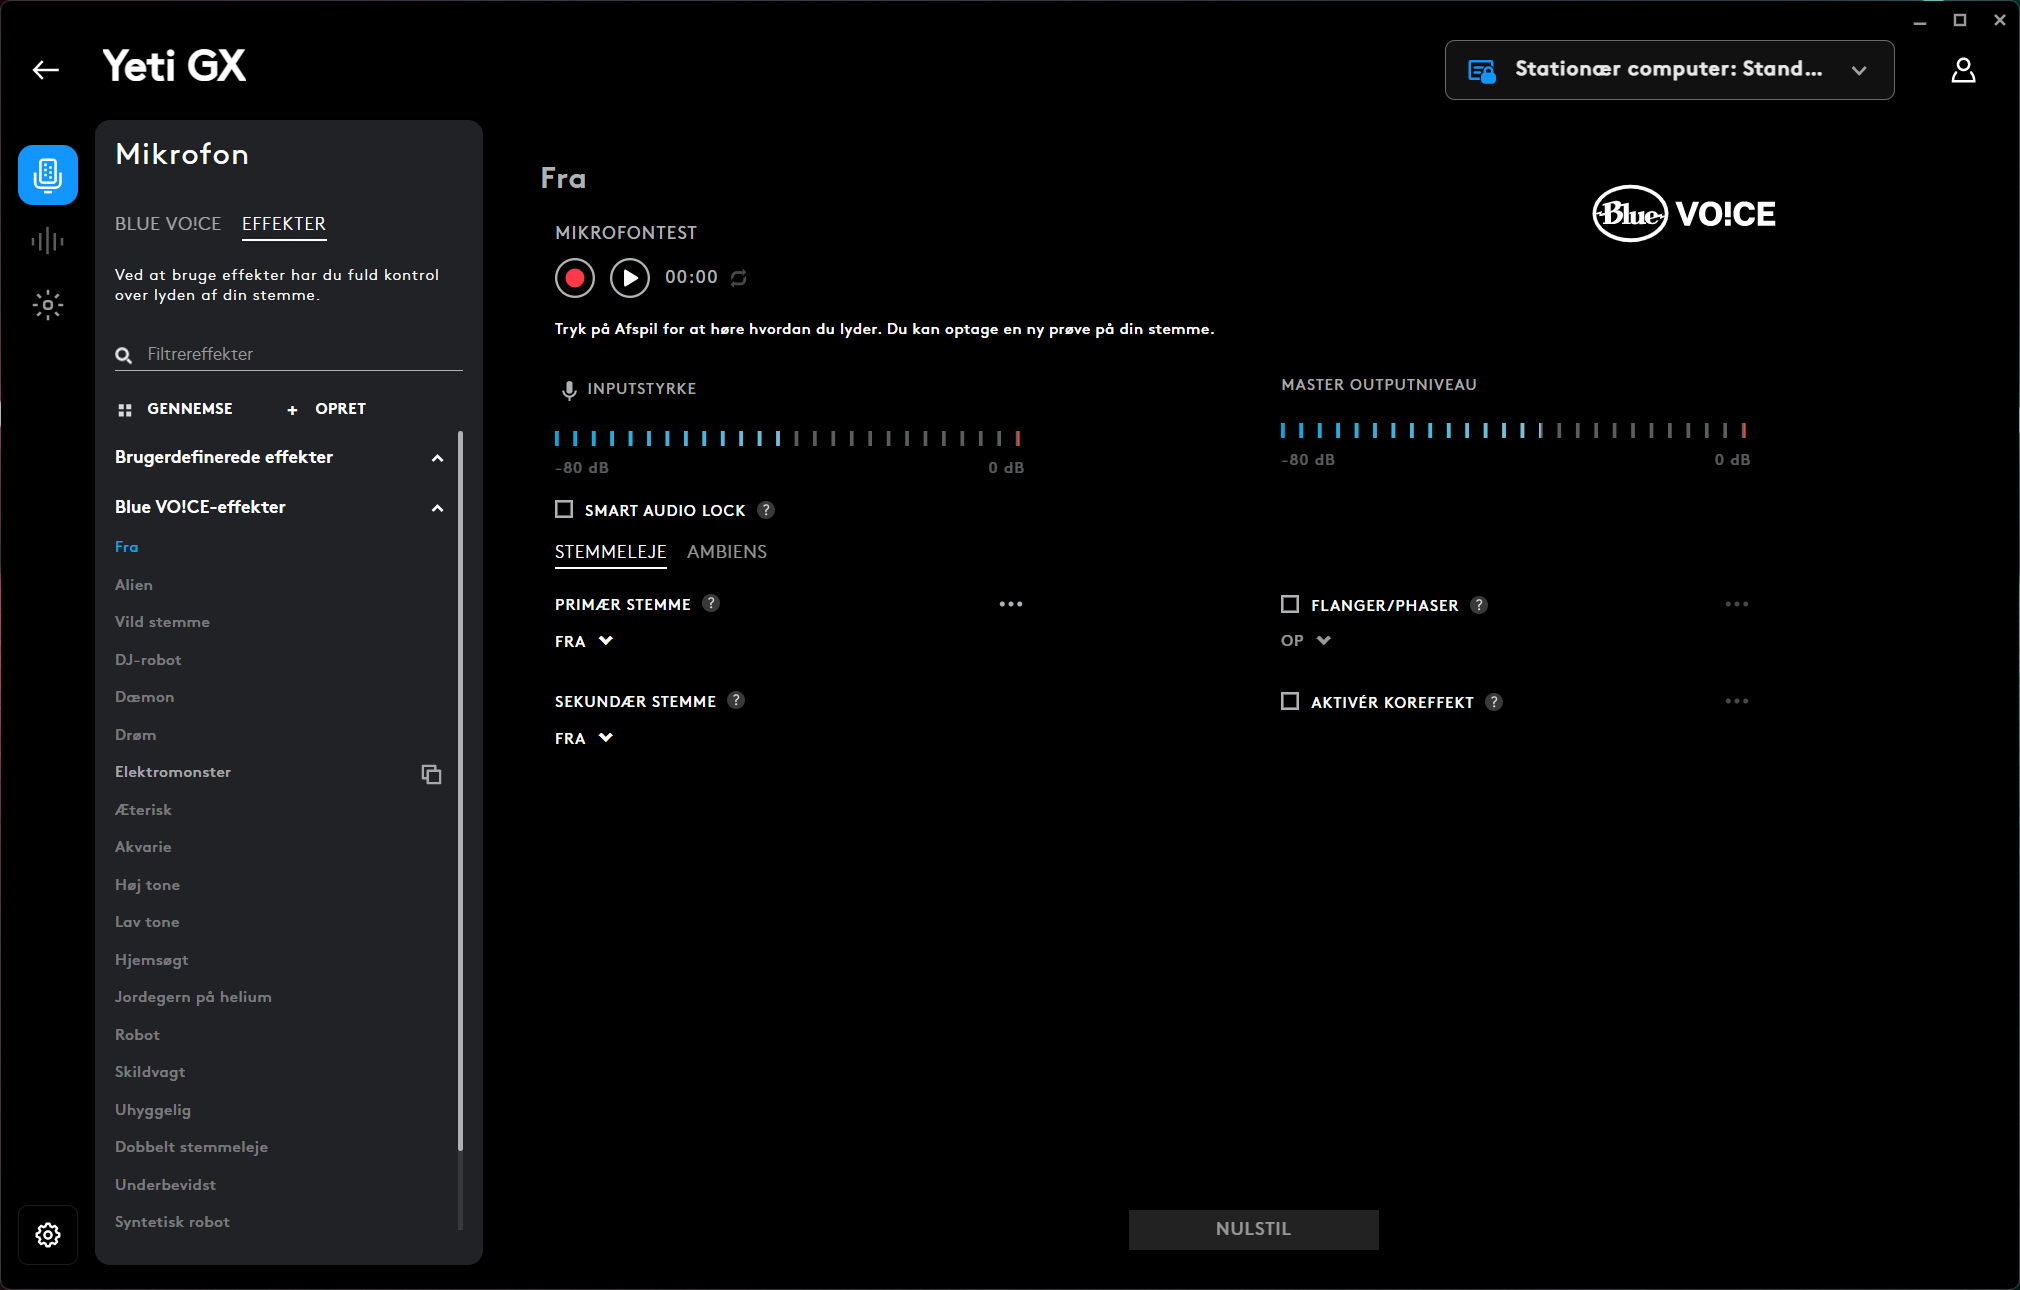Open help for Flanger/Phaser
This screenshot has width=2020, height=1290.
coord(1479,605)
